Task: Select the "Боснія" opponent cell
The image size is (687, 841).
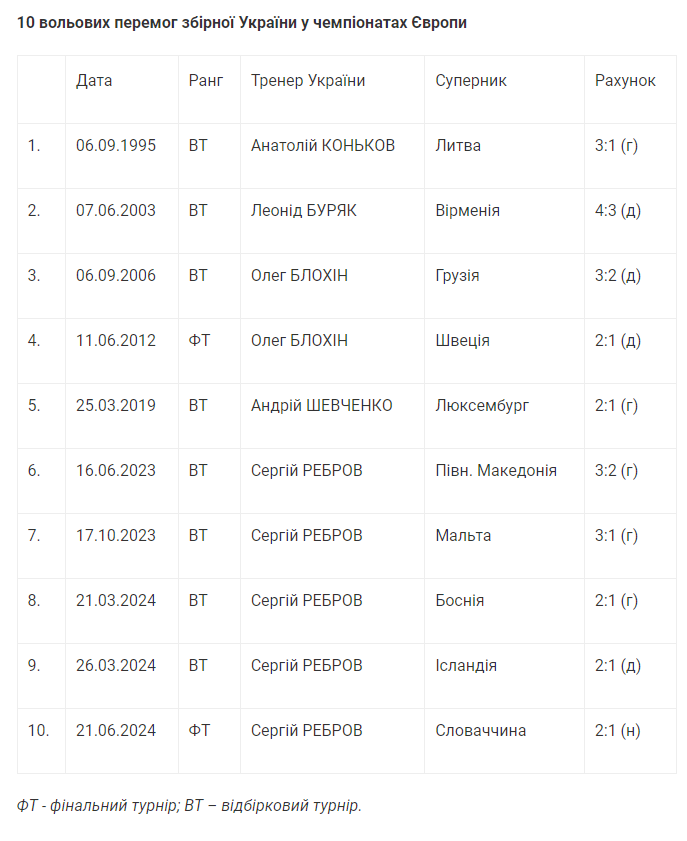Action: click(460, 601)
